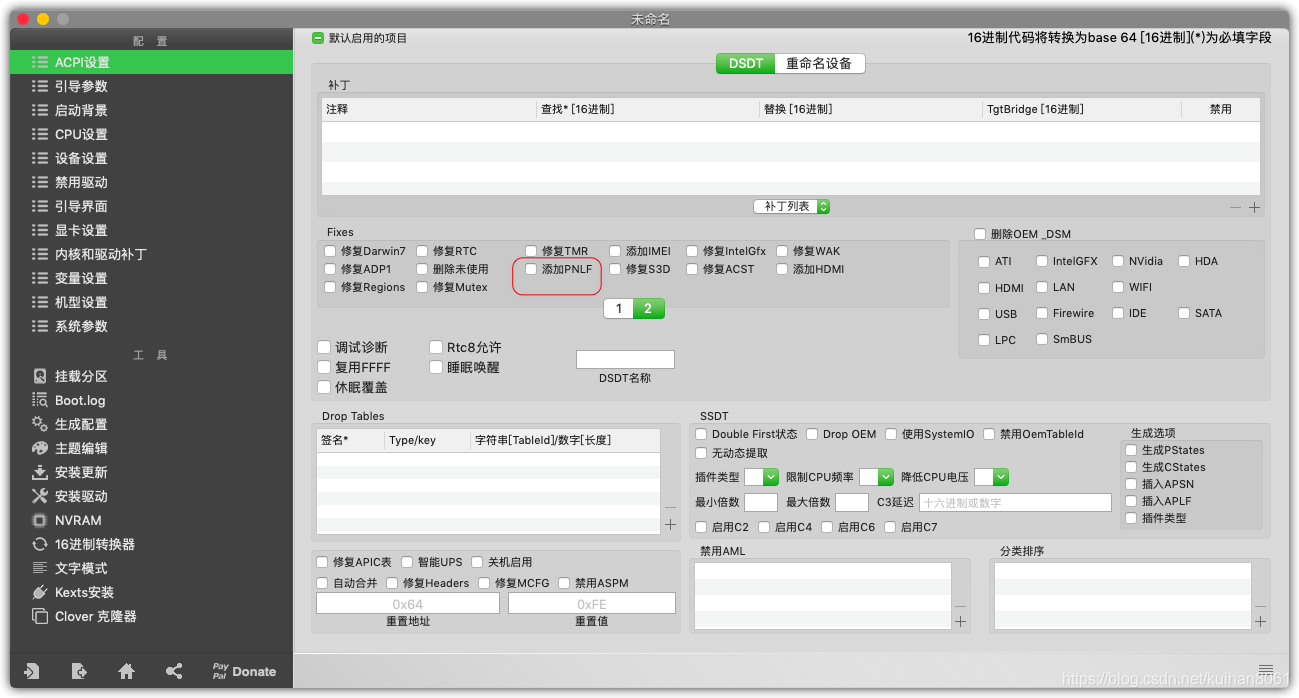The width and height of the screenshot is (1299, 698).
Task: Add entry to 禁用AML list
Action: pyautogui.click(x=960, y=621)
